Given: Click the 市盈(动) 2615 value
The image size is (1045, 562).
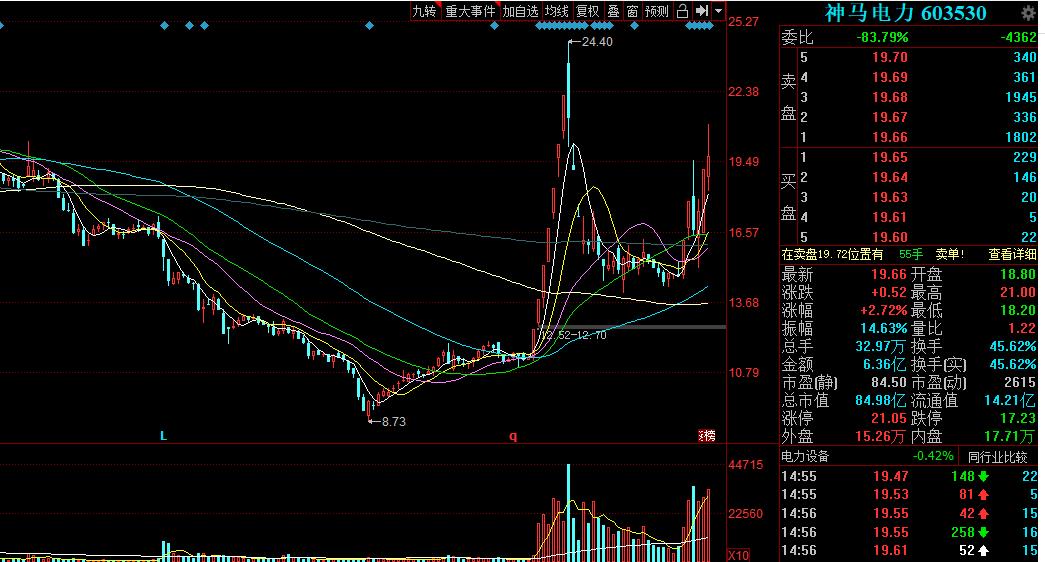Looking at the screenshot, I should (1020, 382).
